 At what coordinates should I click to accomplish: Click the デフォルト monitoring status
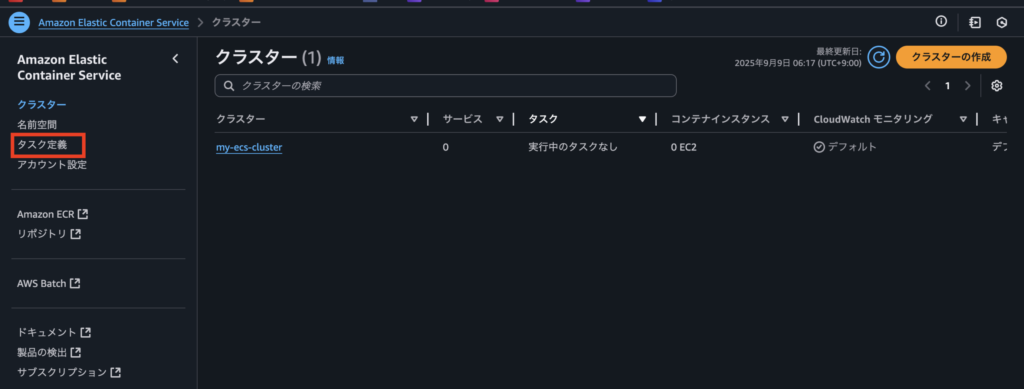(x=845, y=148)
